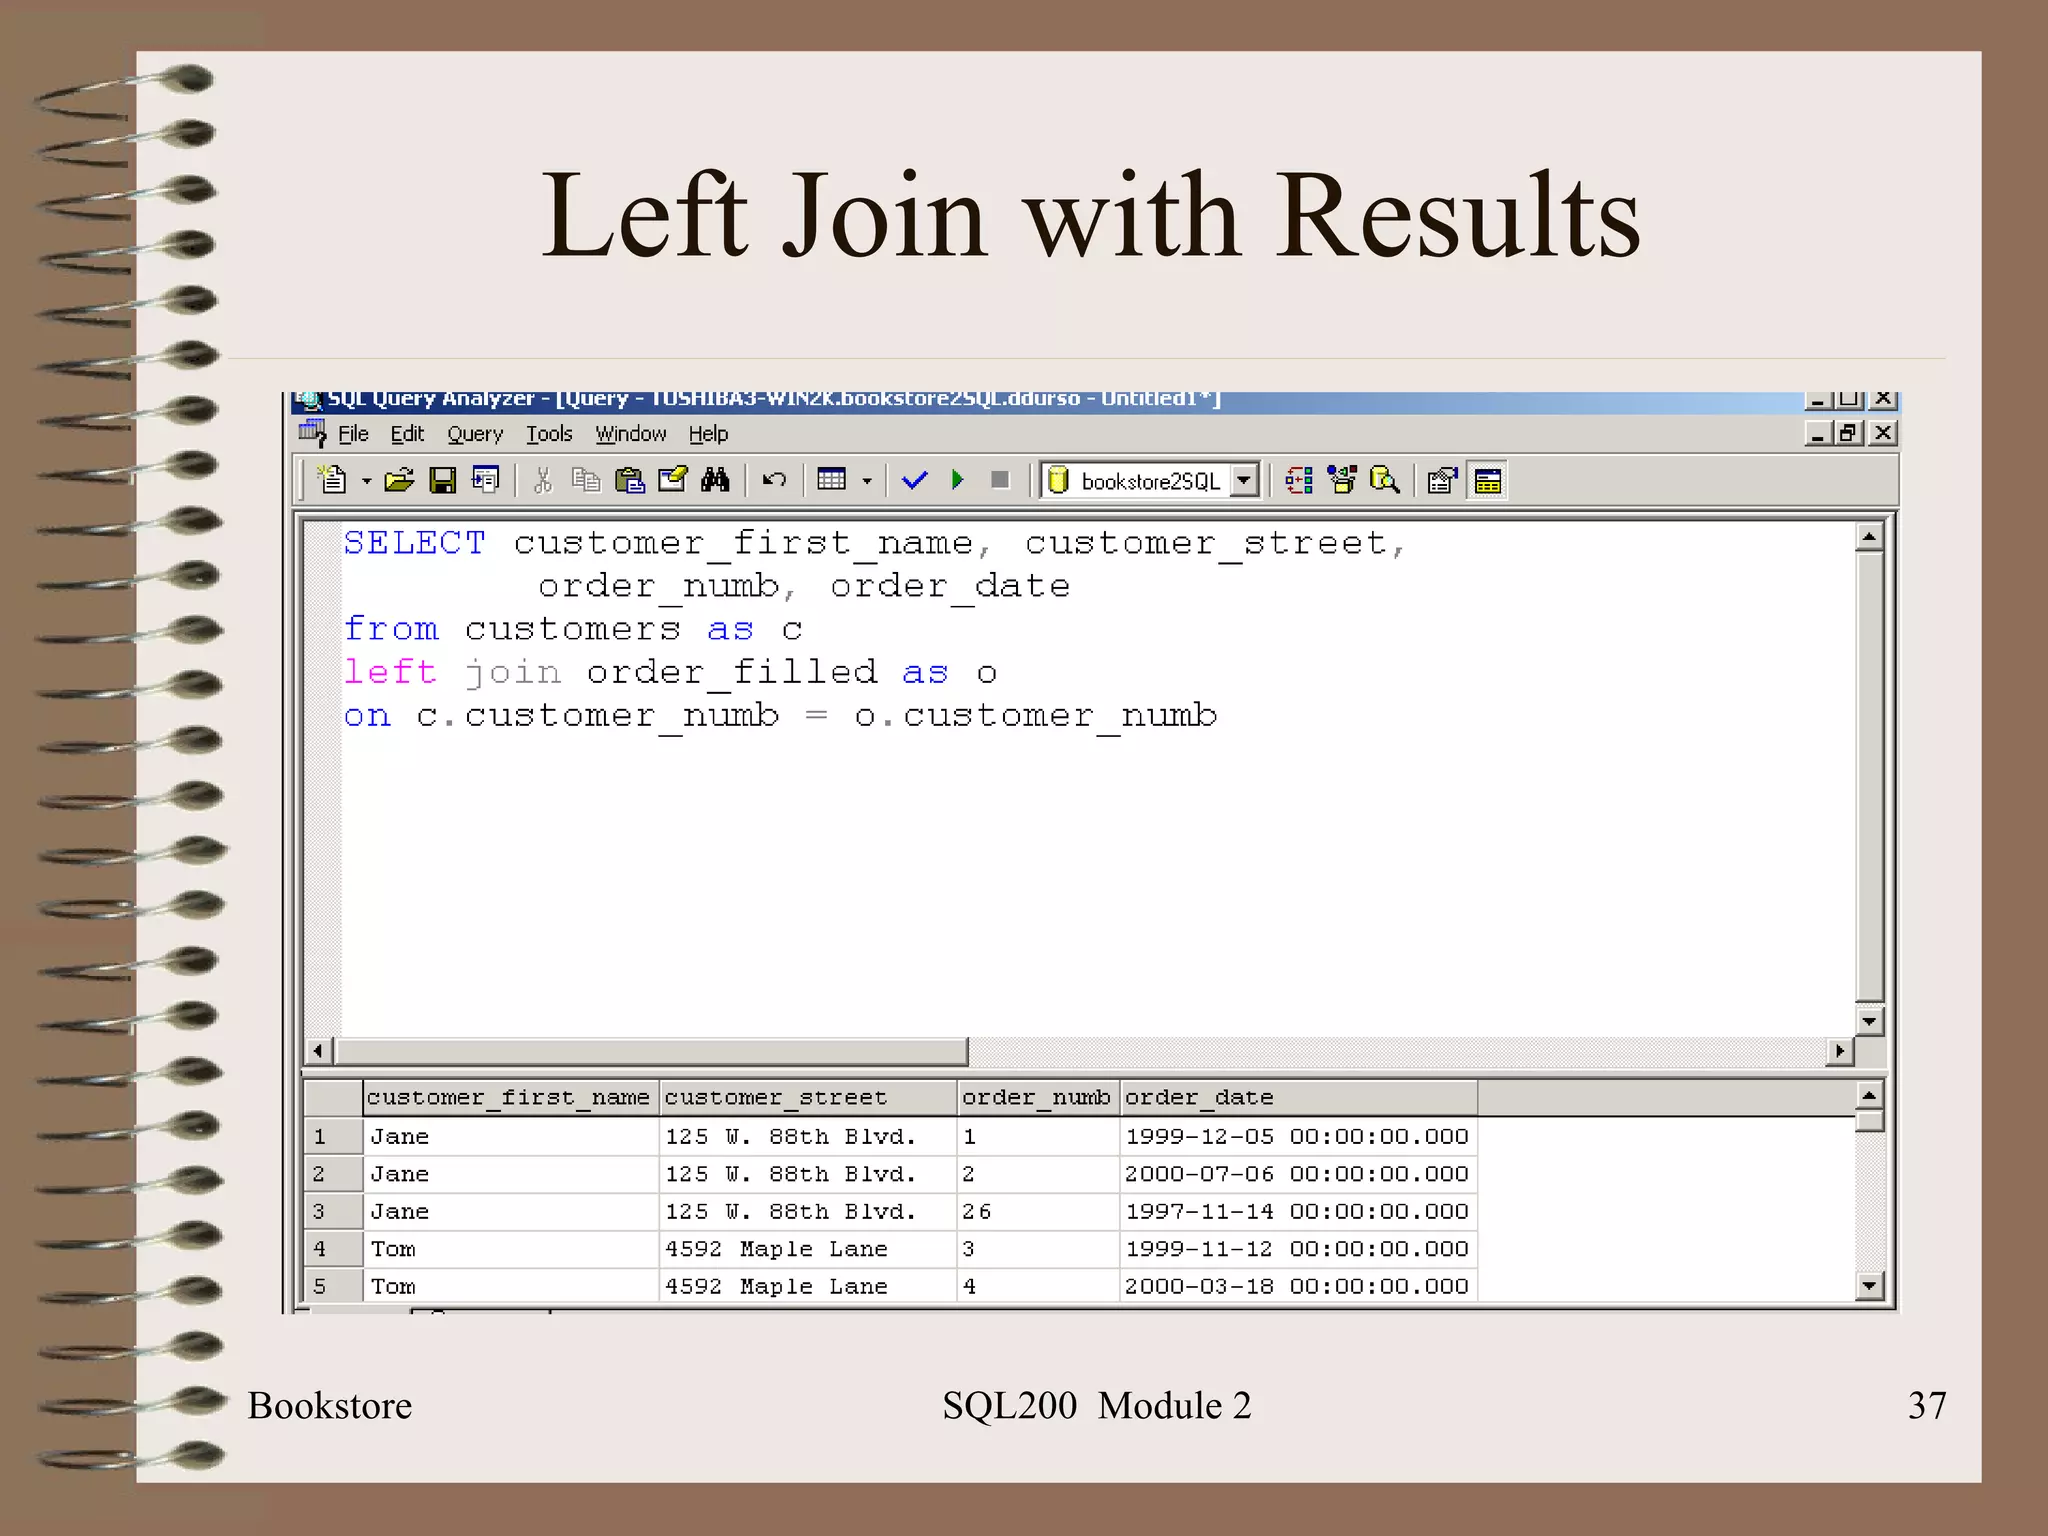
Task: Click the customer_first_name column header
Action: [x=508, y=1098]
